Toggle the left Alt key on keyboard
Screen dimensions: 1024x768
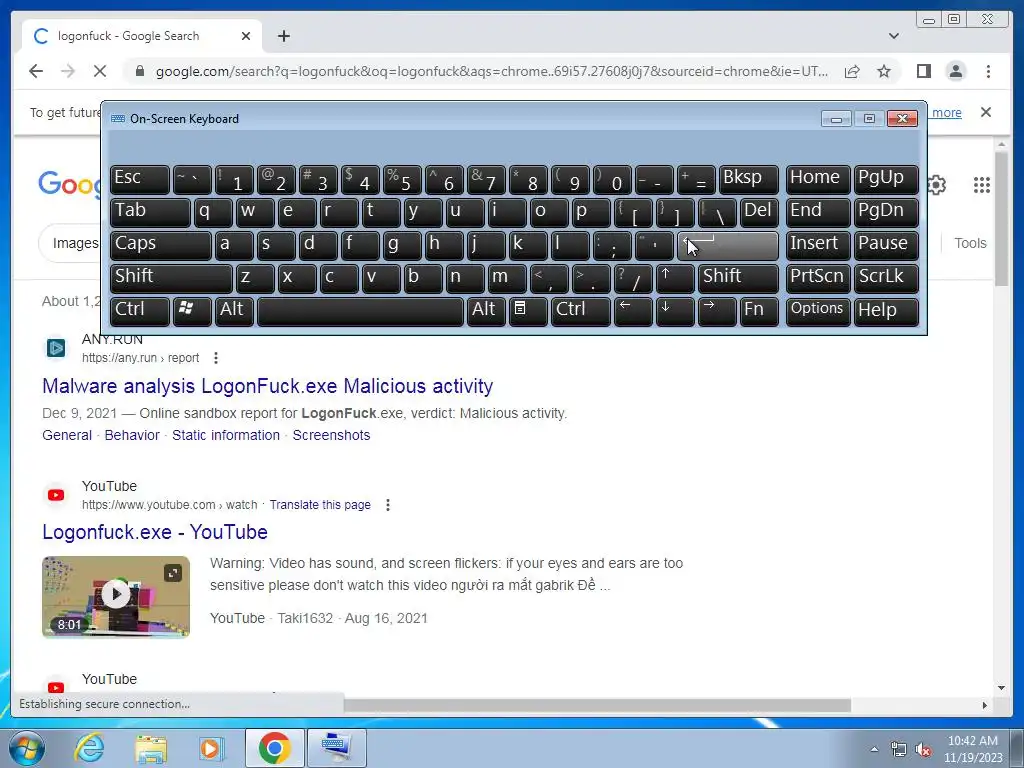234,312
